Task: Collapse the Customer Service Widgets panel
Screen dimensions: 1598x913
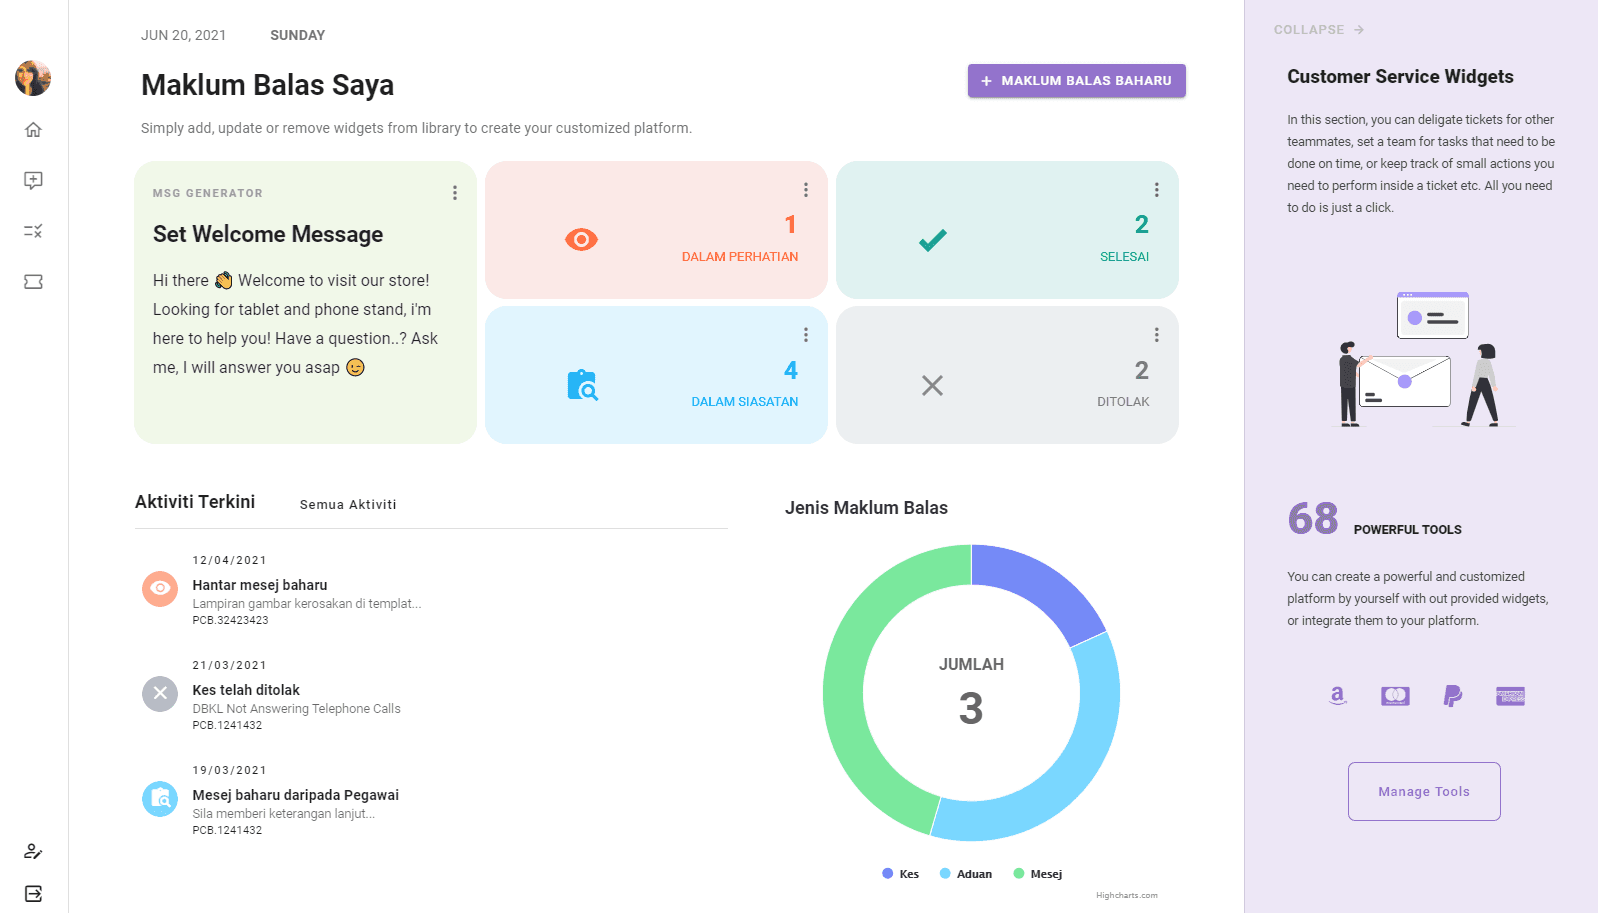Action: coord(1318,30)
